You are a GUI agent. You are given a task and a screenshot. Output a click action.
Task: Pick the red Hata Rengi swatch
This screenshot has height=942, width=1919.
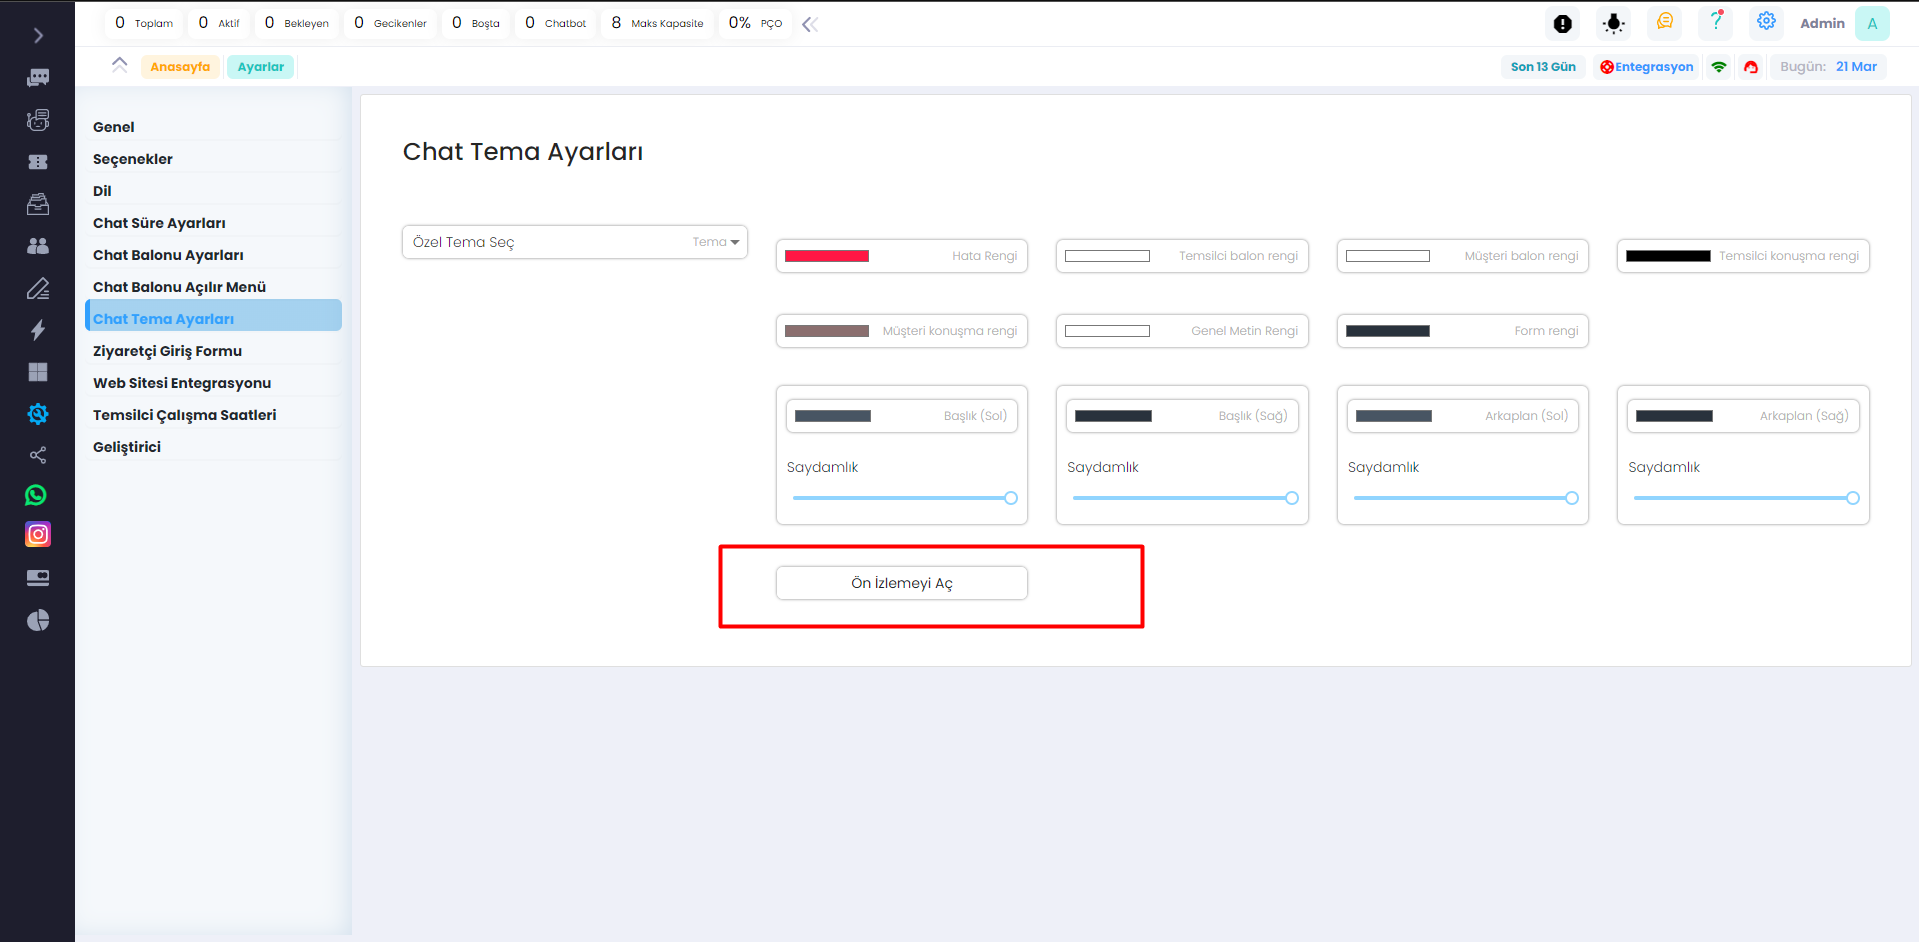[827, 256]
